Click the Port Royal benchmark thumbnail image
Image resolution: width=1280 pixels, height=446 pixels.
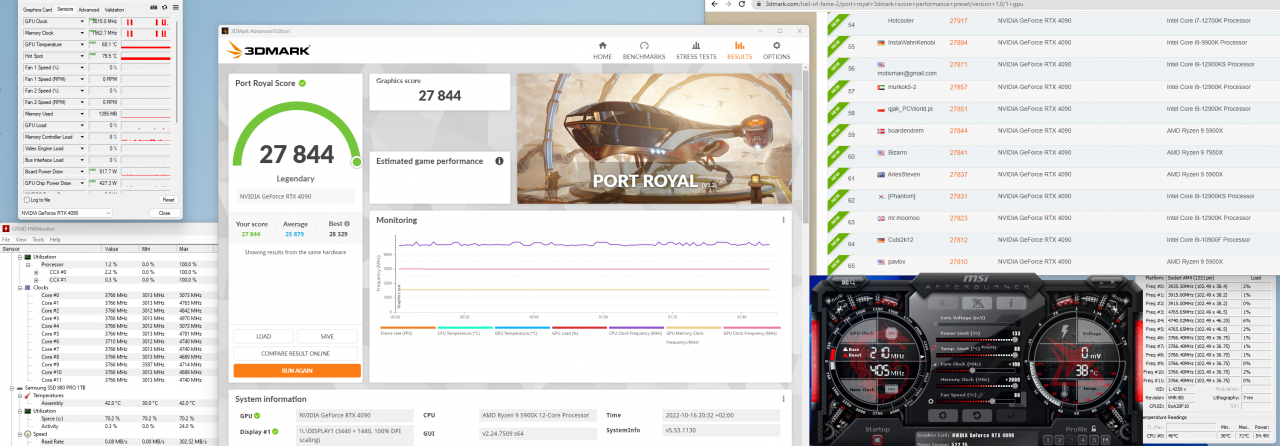click(x=653, y=138)
